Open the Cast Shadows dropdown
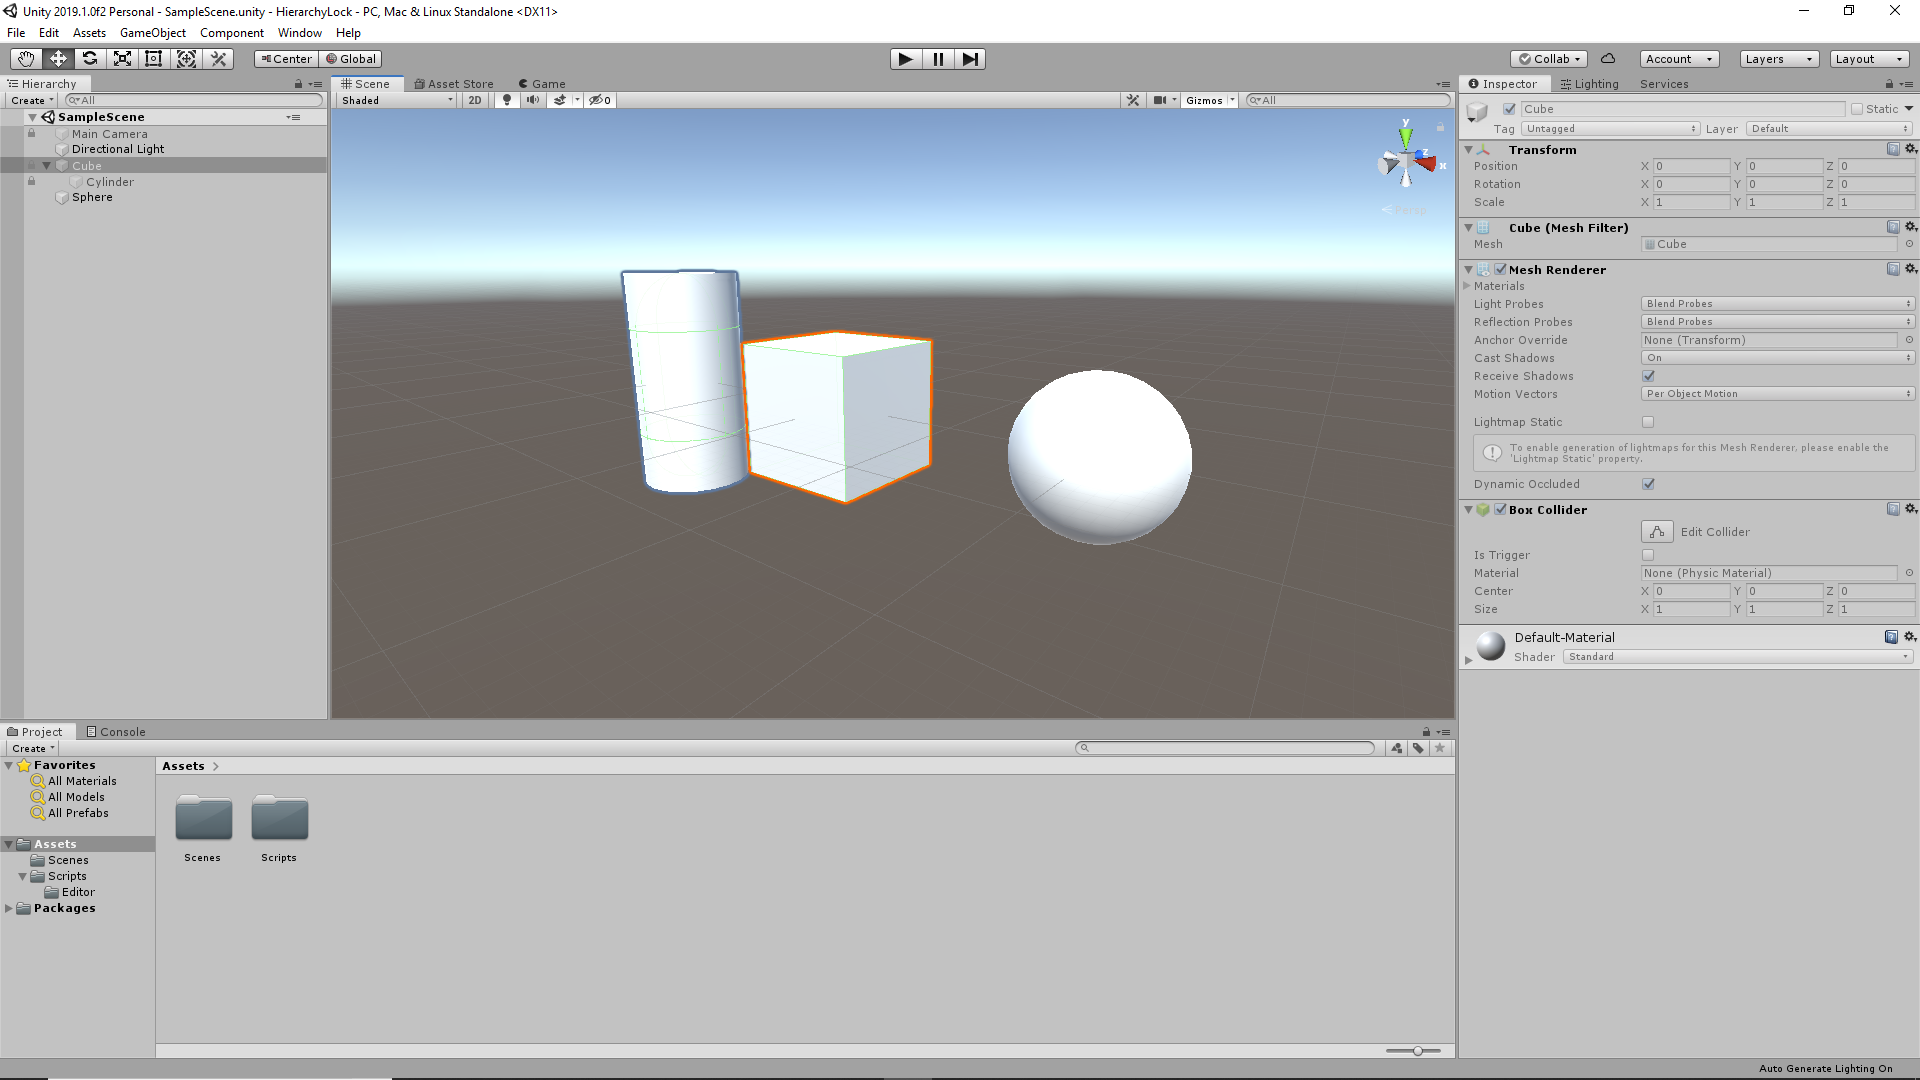The height and width of the screenshot is (1080, 1920). click(x=1777, y=358)
